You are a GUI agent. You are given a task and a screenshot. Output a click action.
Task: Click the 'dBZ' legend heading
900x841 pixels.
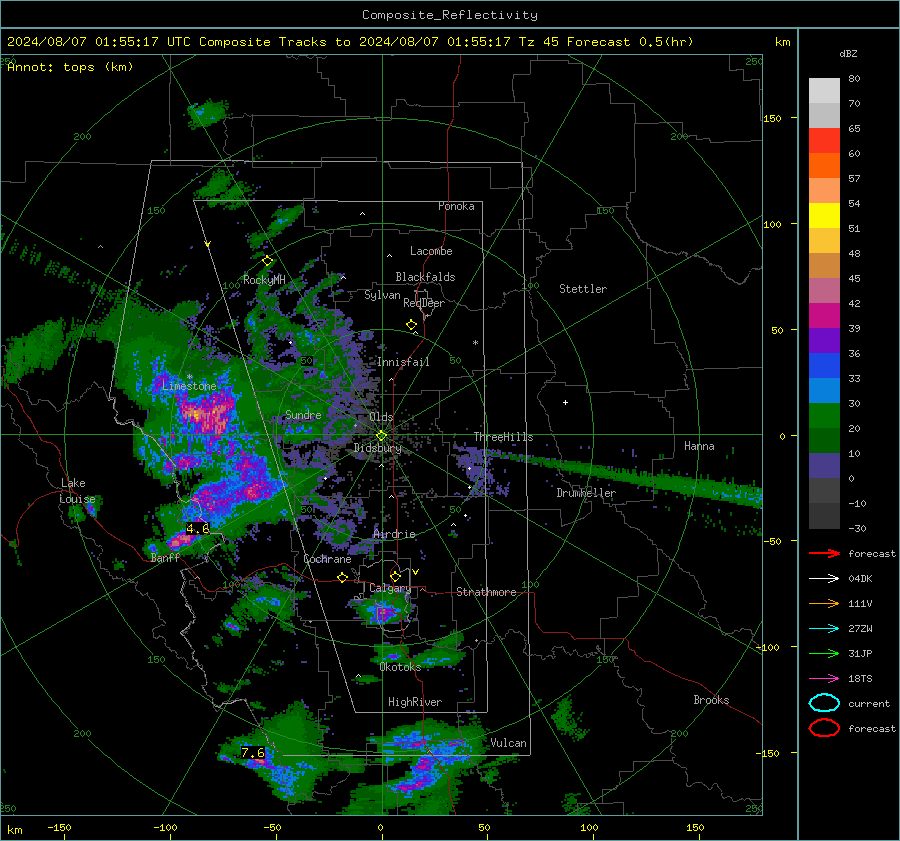pos(848,53)
